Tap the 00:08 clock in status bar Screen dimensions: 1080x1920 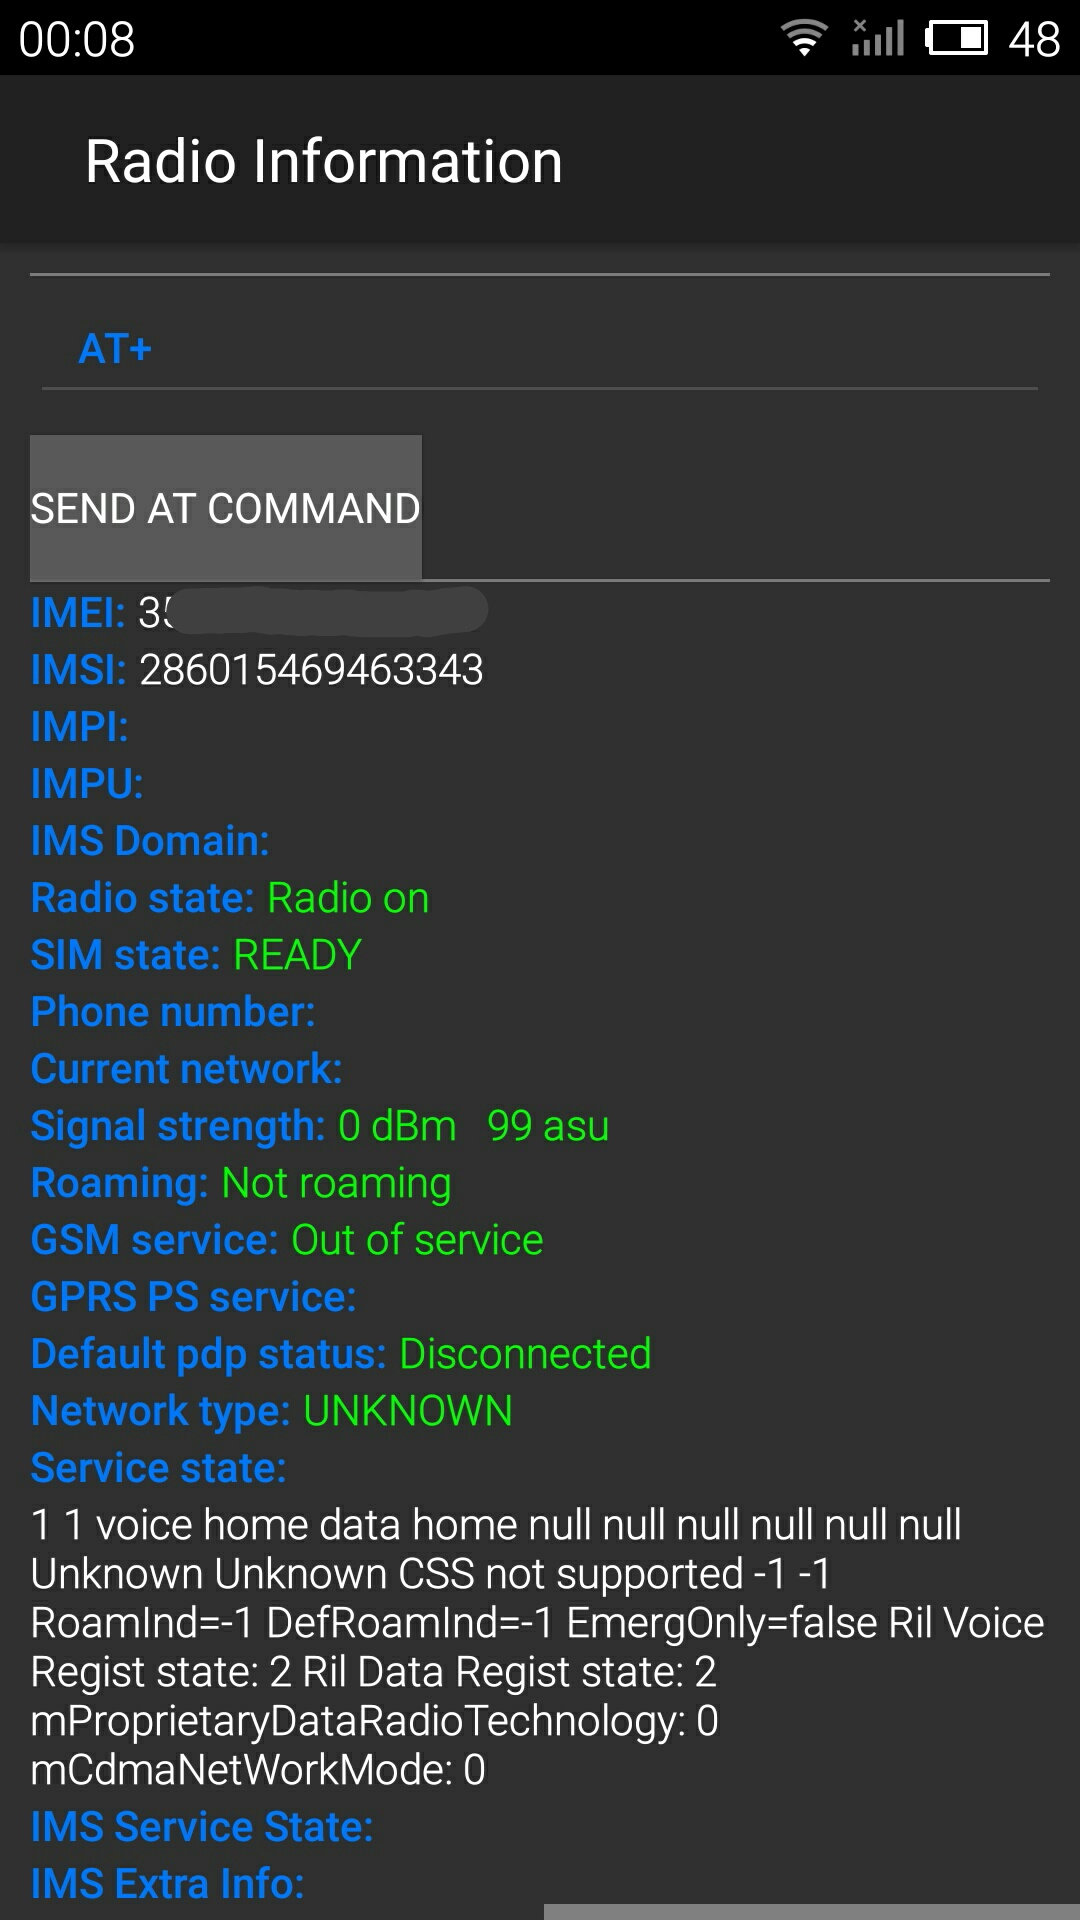[77, 40]
